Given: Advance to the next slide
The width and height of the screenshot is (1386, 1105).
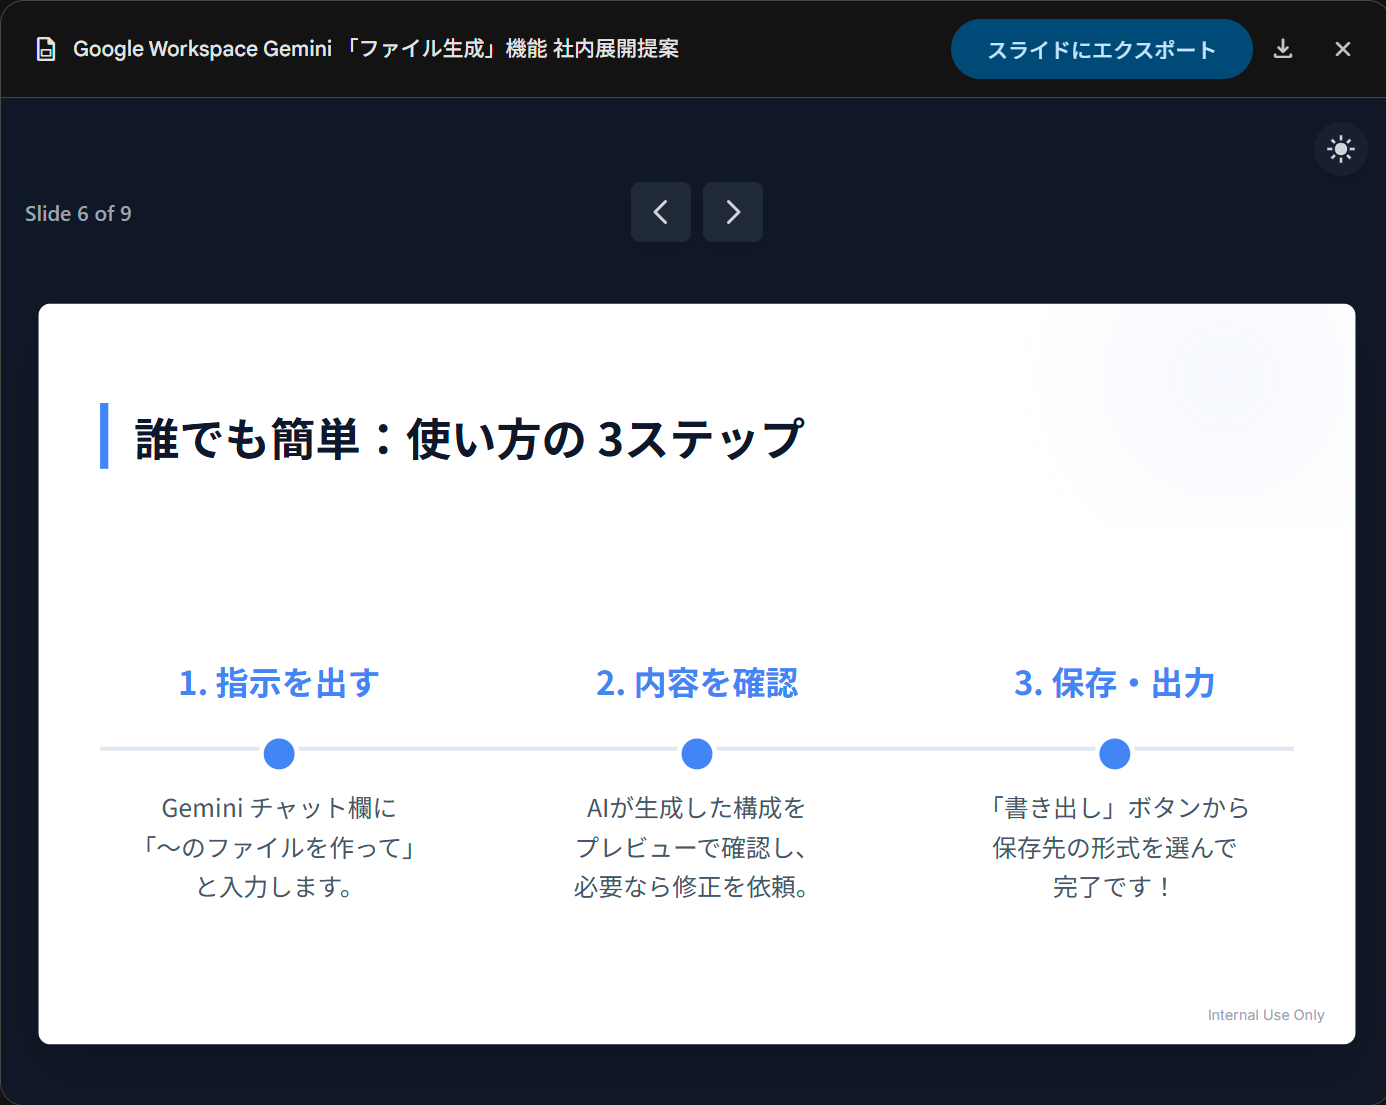Looking at the screenshot, I should [x=733, y=212].
